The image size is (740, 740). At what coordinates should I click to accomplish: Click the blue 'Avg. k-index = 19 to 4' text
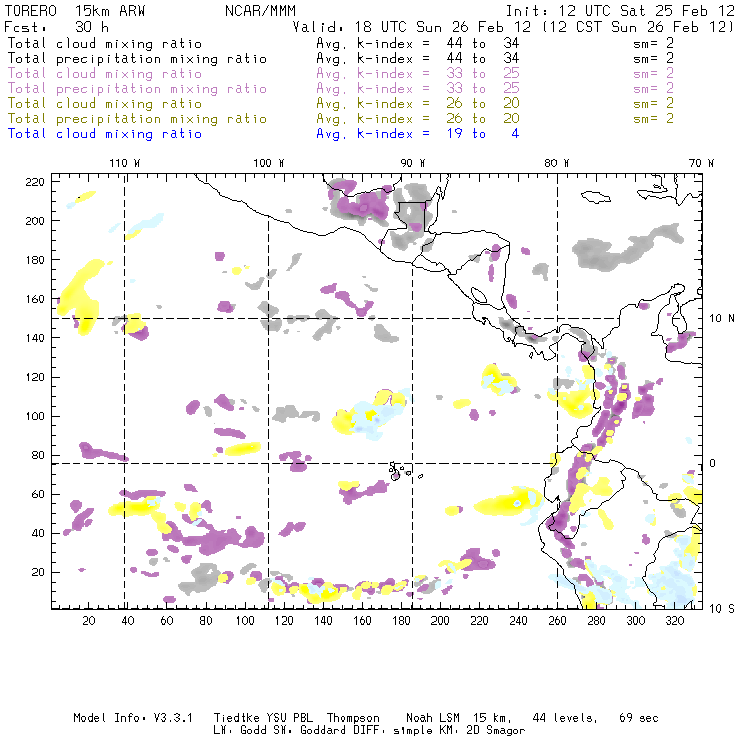pyautogui.click(x=418, y=134)
